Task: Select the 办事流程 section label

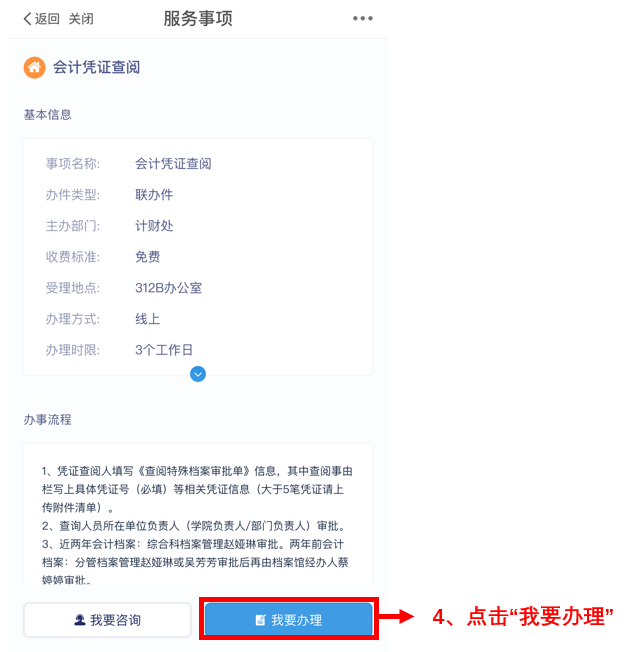Action: coord(47,420)
